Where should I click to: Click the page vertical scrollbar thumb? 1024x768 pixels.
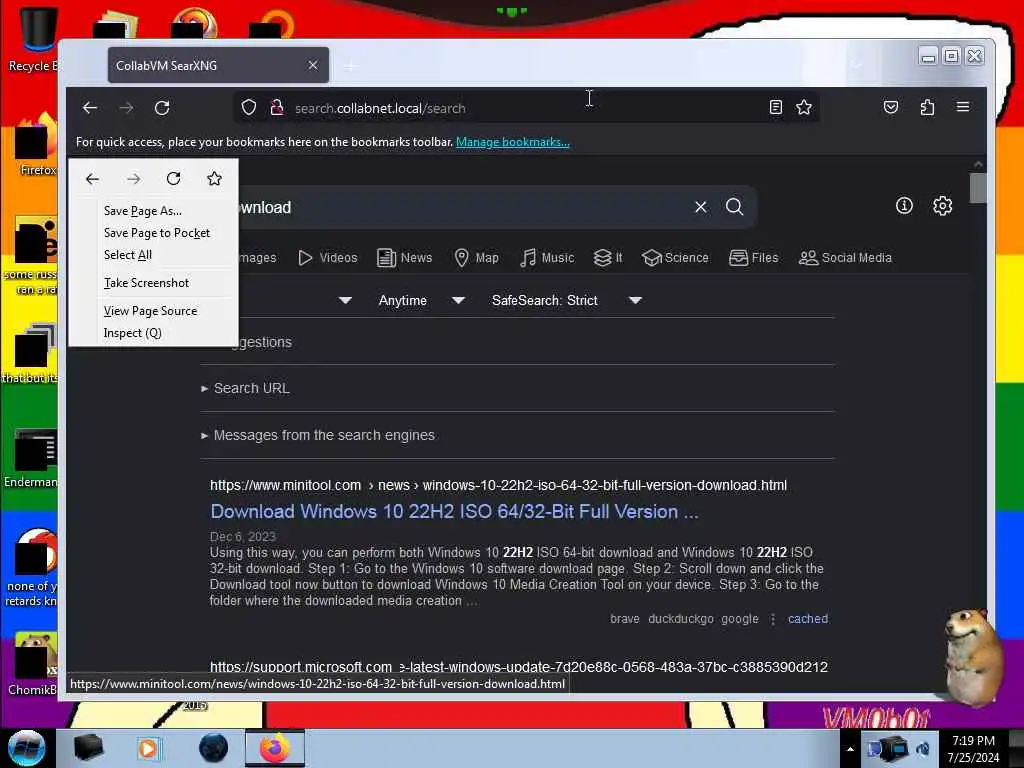pos(978,188)
